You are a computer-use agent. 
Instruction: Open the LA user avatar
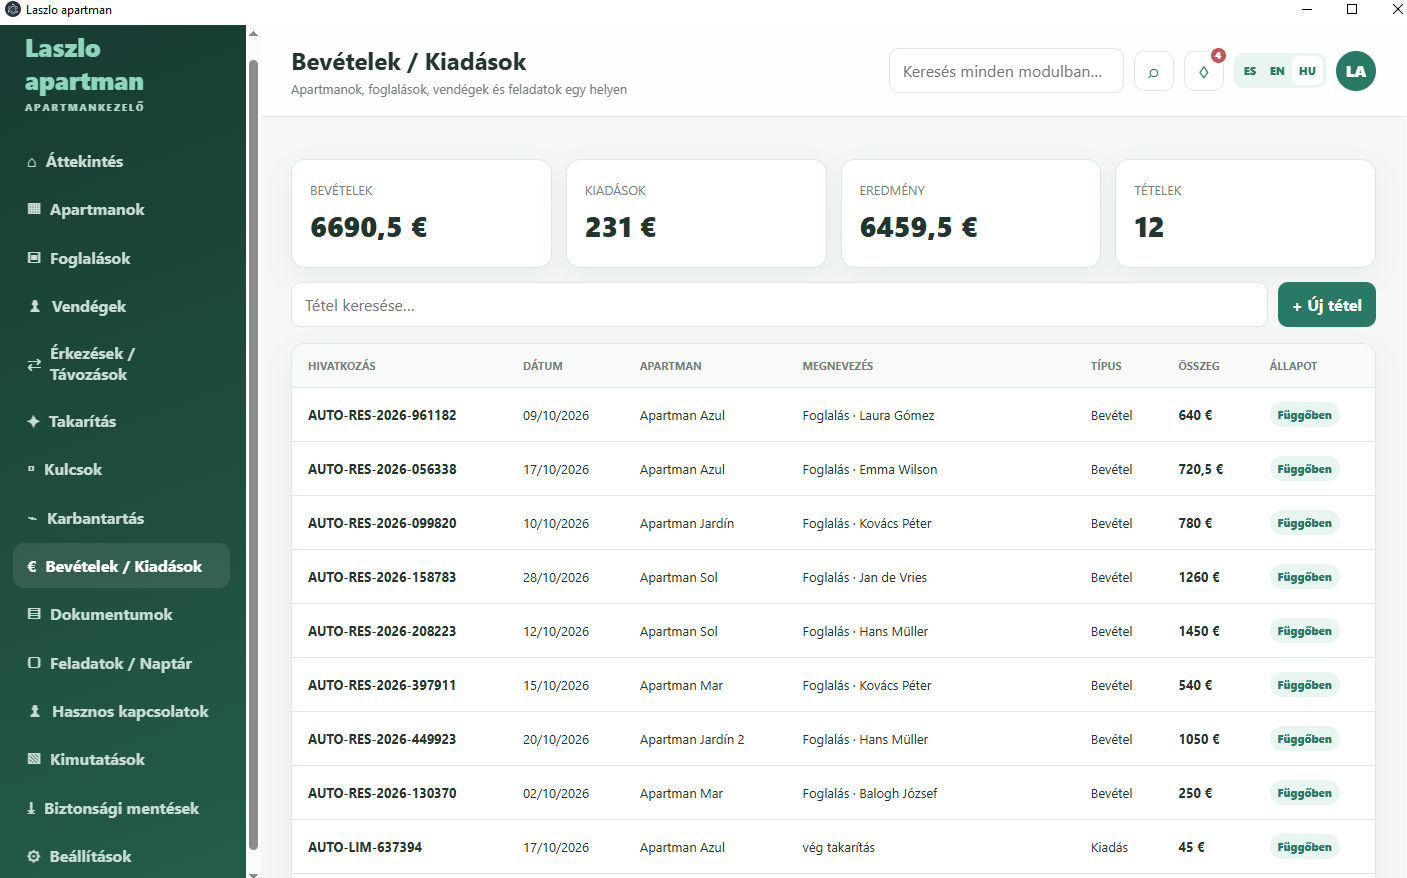coord(1356,71)
